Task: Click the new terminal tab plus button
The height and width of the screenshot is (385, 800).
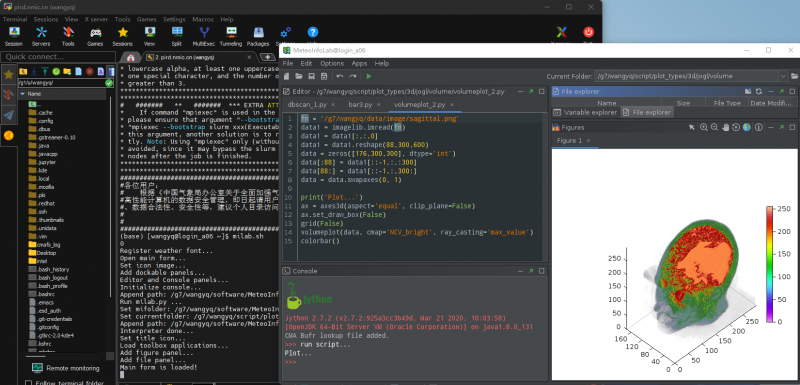Action: click(x=267, y=57)
